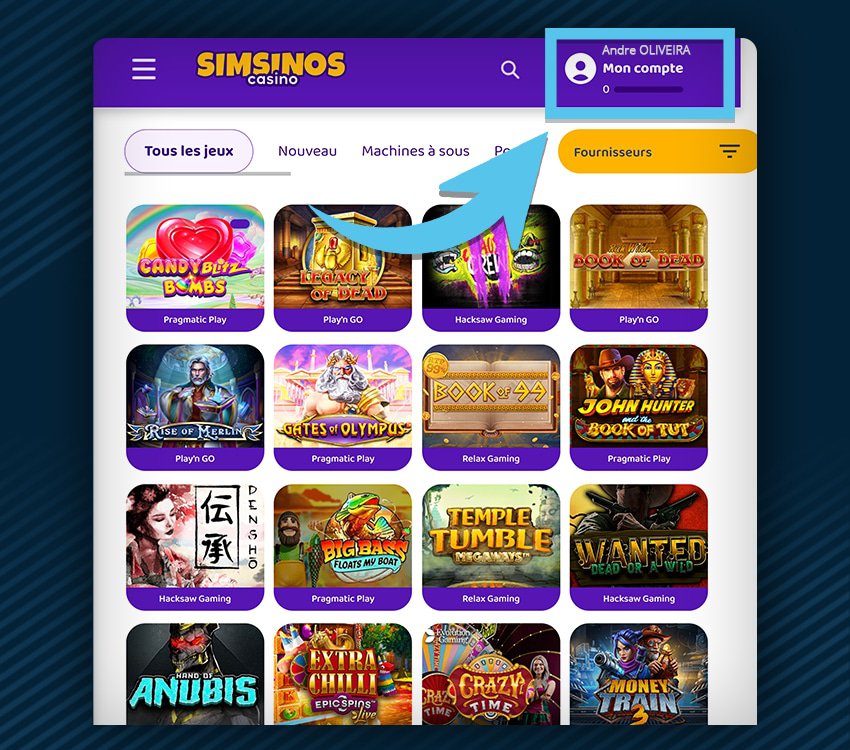
Task: Open the Fournisseurs filter dropdown
Action: pos(657,152)
